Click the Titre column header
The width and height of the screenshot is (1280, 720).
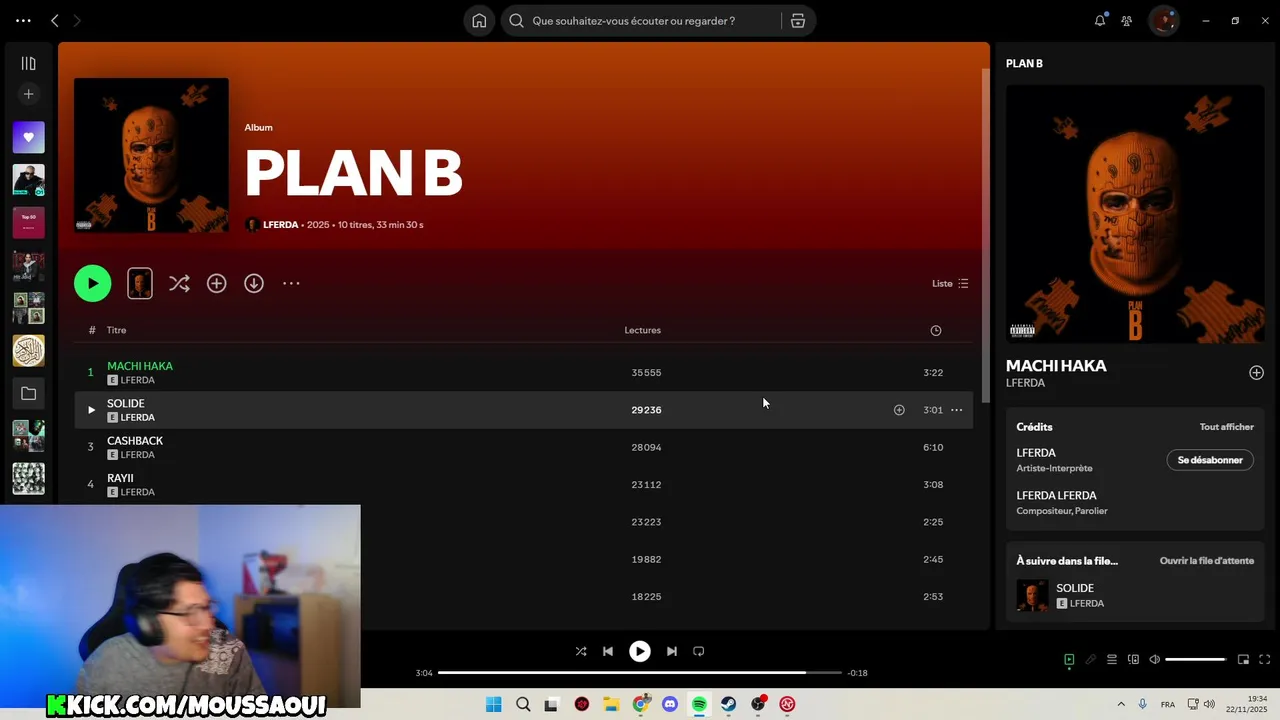tap(117, 330)
